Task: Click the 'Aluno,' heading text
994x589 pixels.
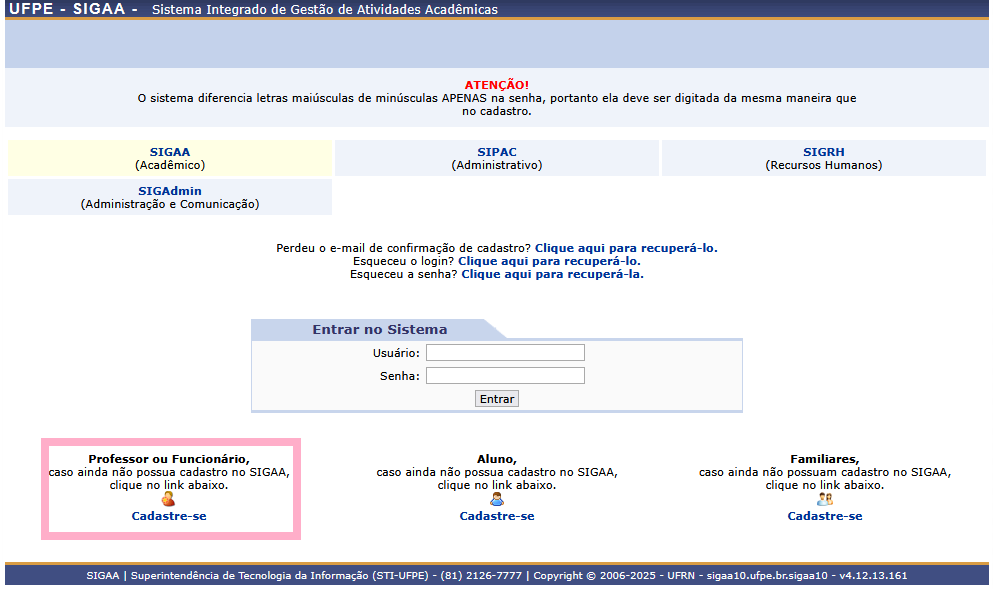Action: [497, 459]
